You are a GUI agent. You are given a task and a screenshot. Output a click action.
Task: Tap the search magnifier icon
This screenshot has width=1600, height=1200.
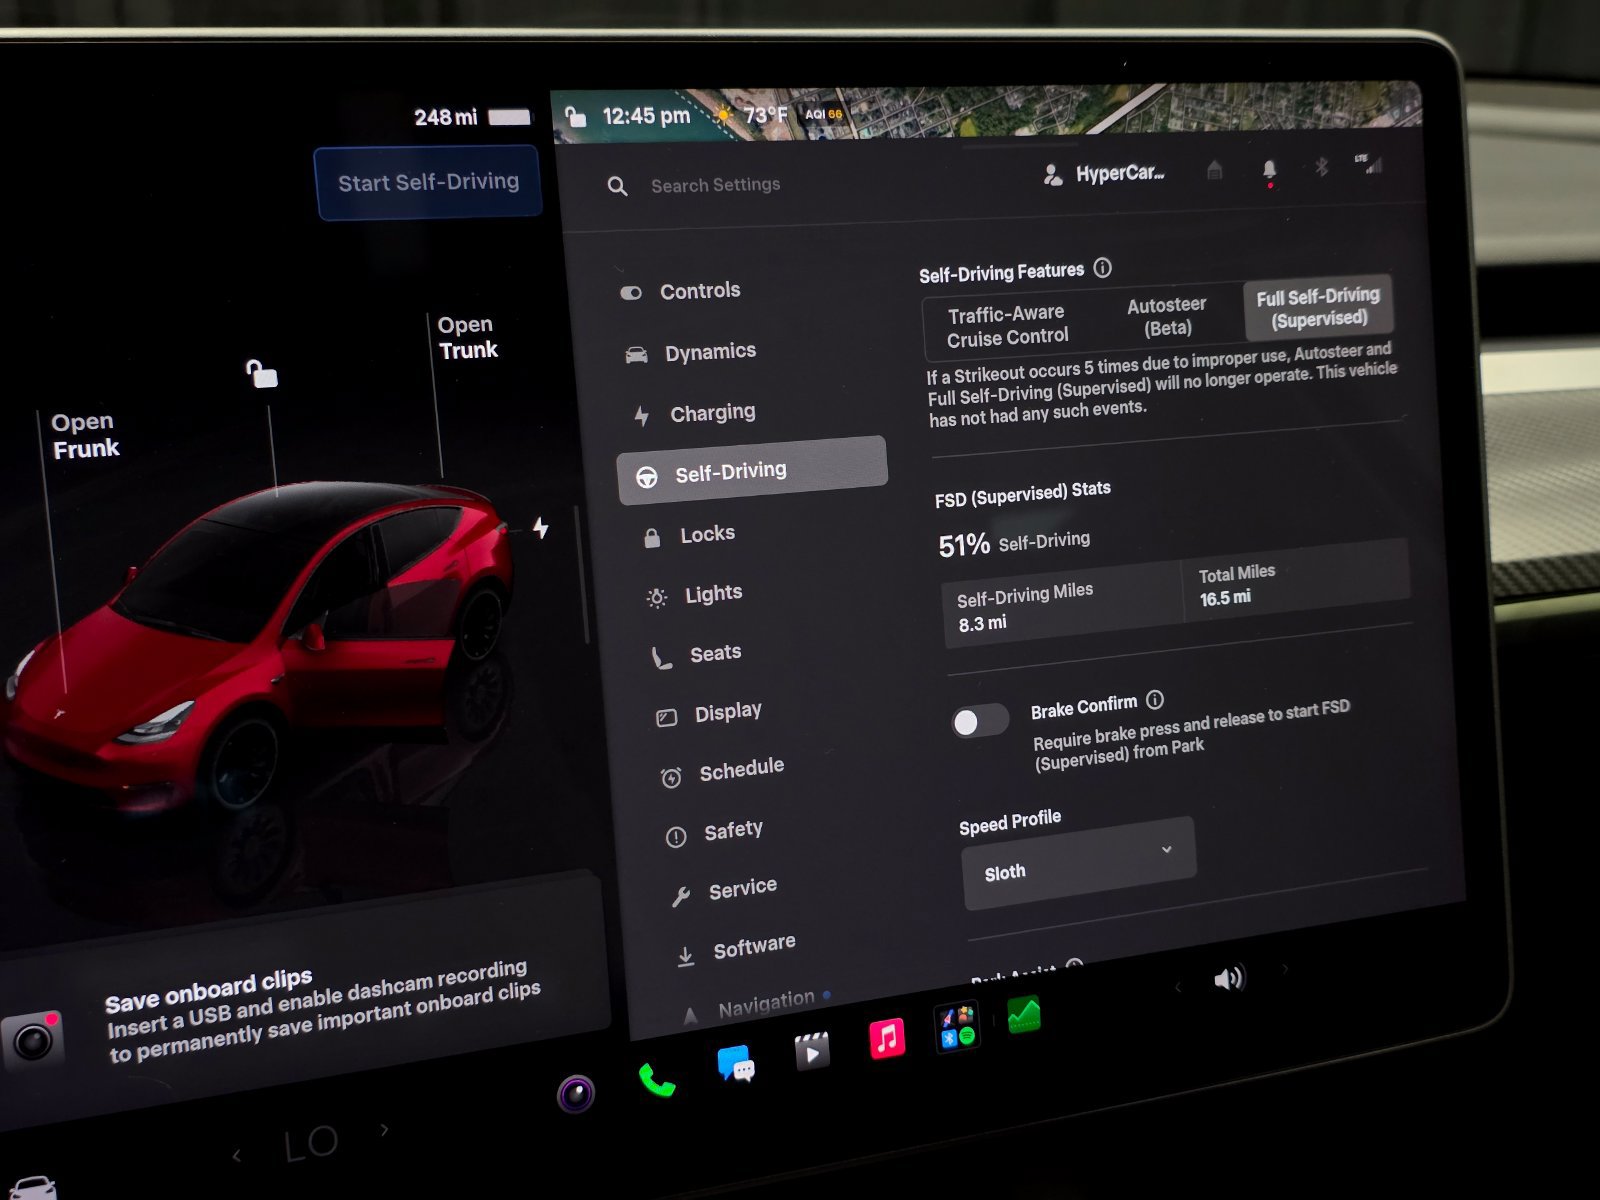coord(617,186)
